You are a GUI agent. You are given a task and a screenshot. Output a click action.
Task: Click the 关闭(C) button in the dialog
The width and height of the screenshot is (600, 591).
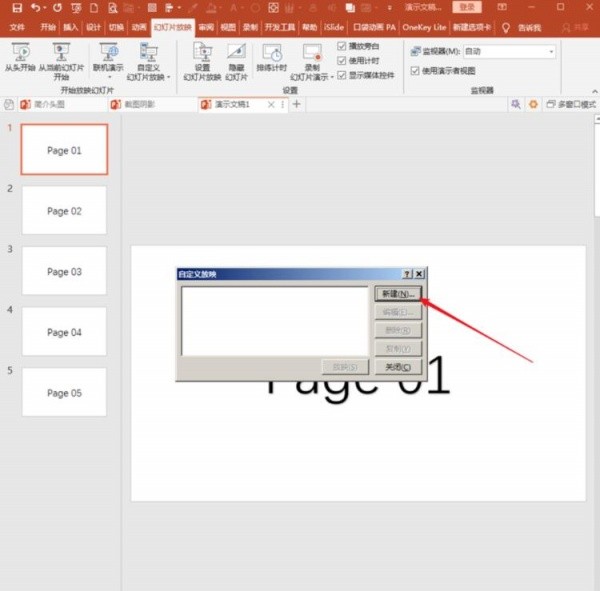click(x=398, y=367)
